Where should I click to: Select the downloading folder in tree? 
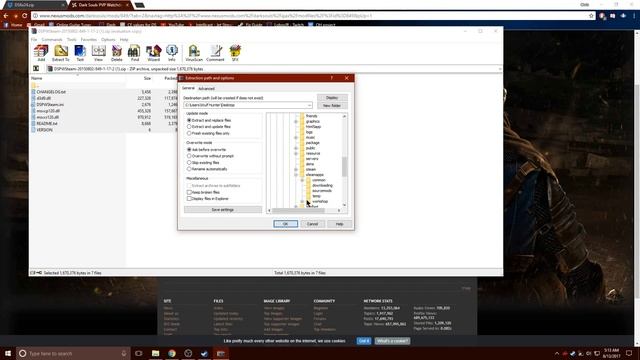[322, 185]
